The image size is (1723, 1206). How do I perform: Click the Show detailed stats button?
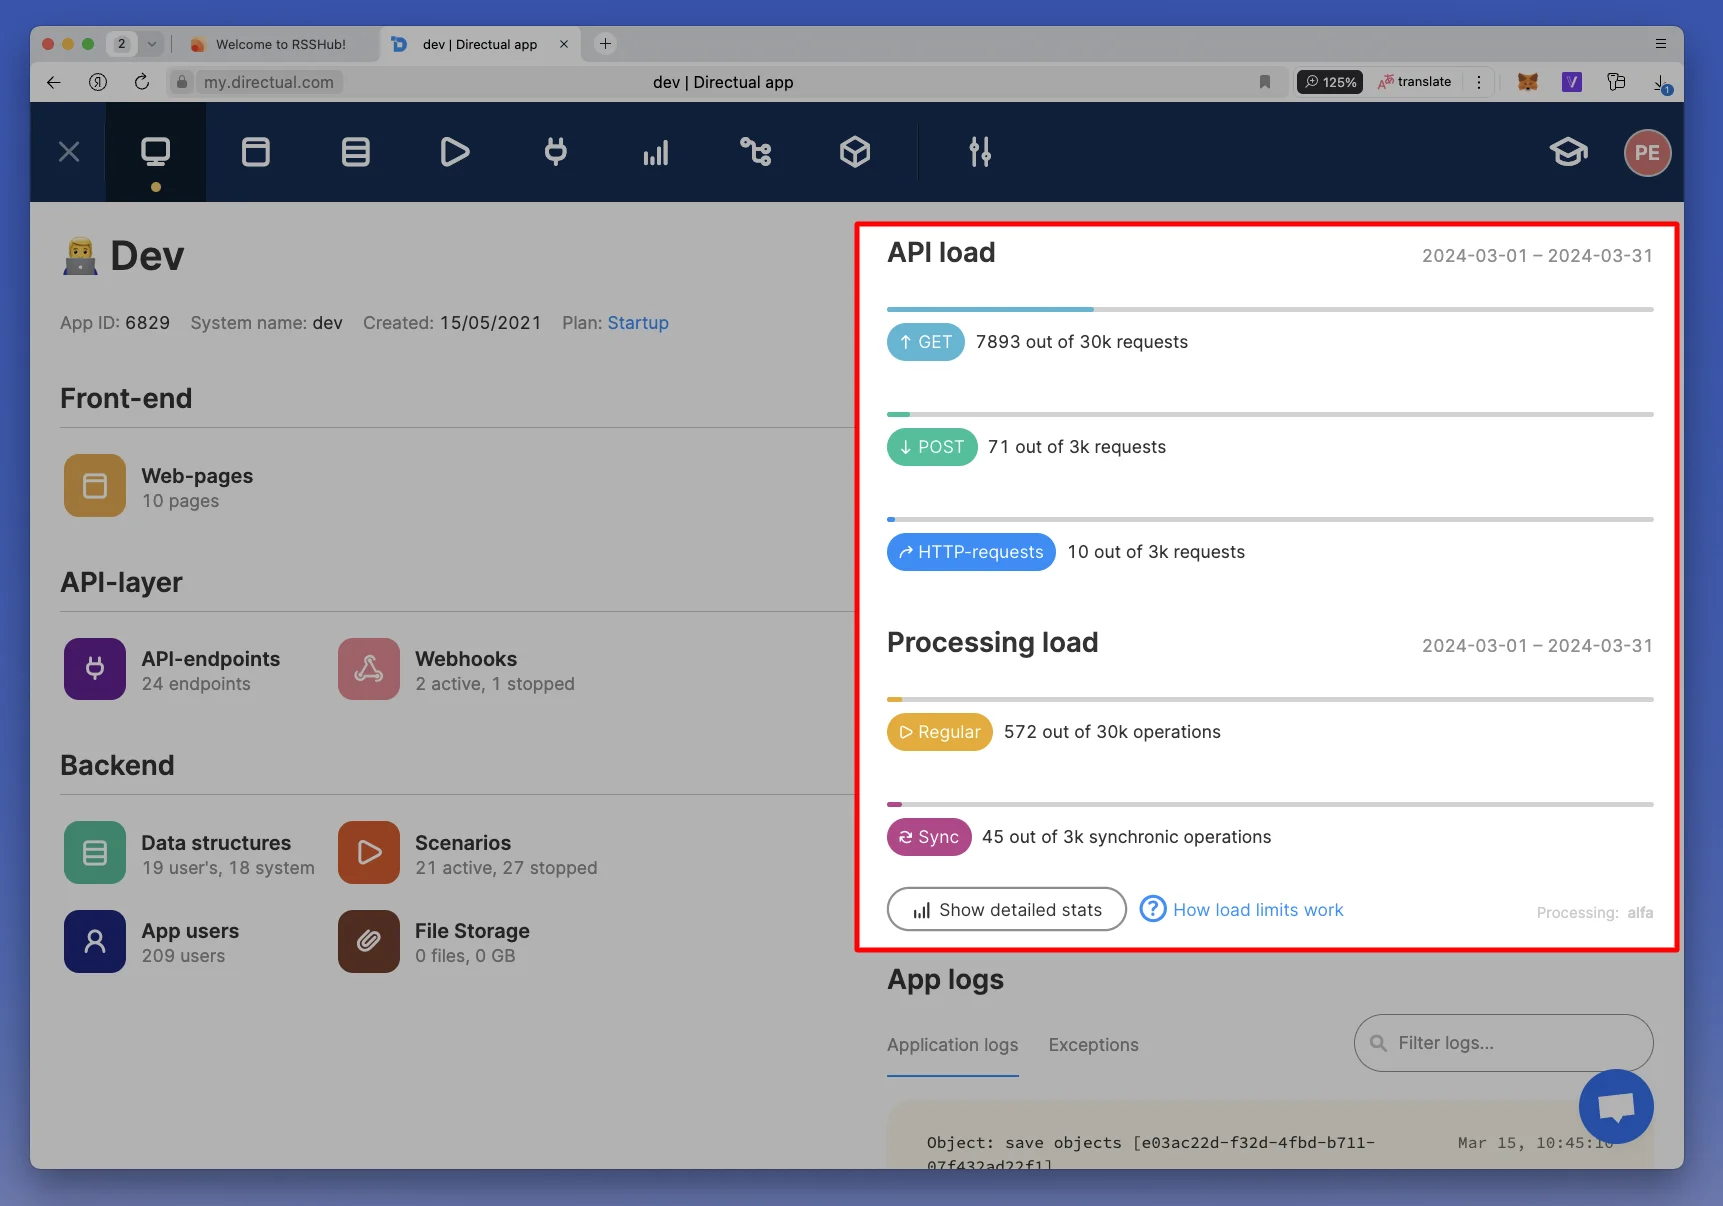(x=1007, y=909)
